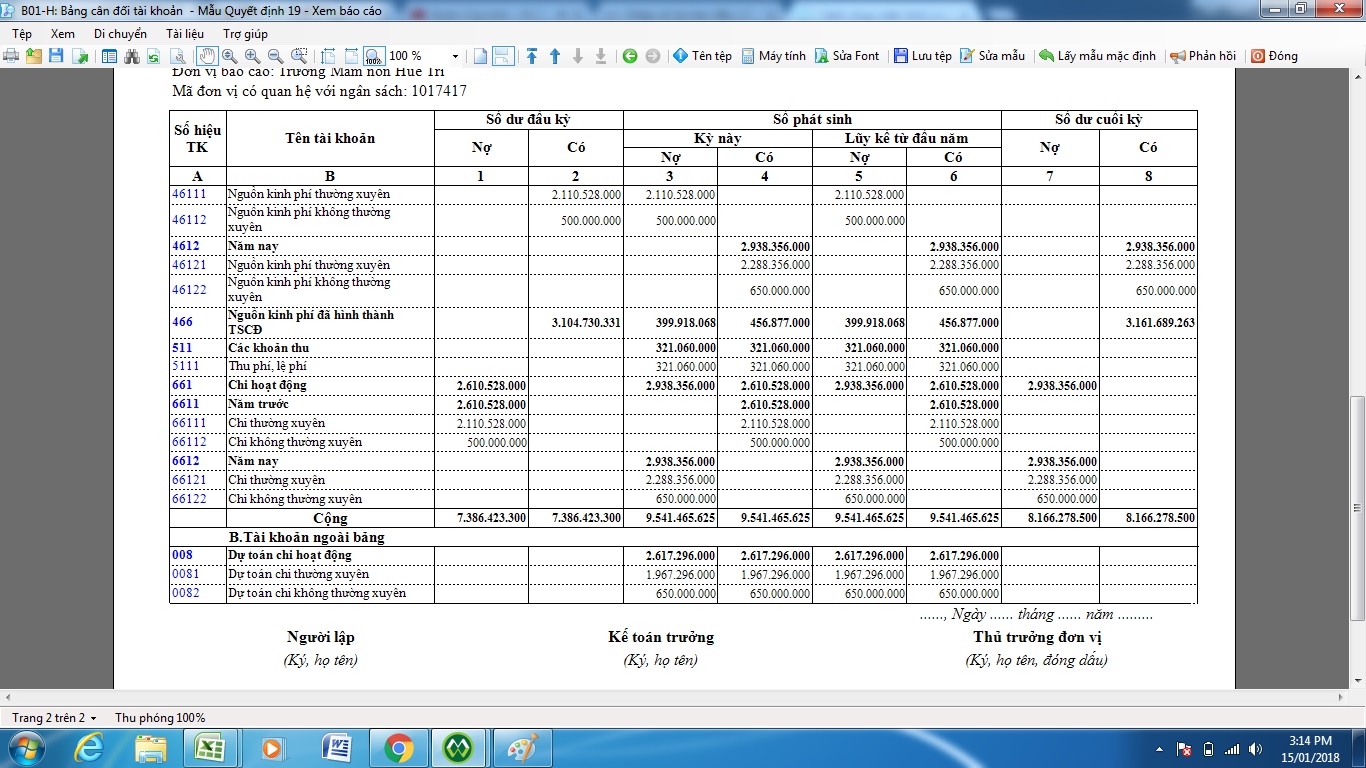
Task: Open account link 46112
Action: point(189,220)
